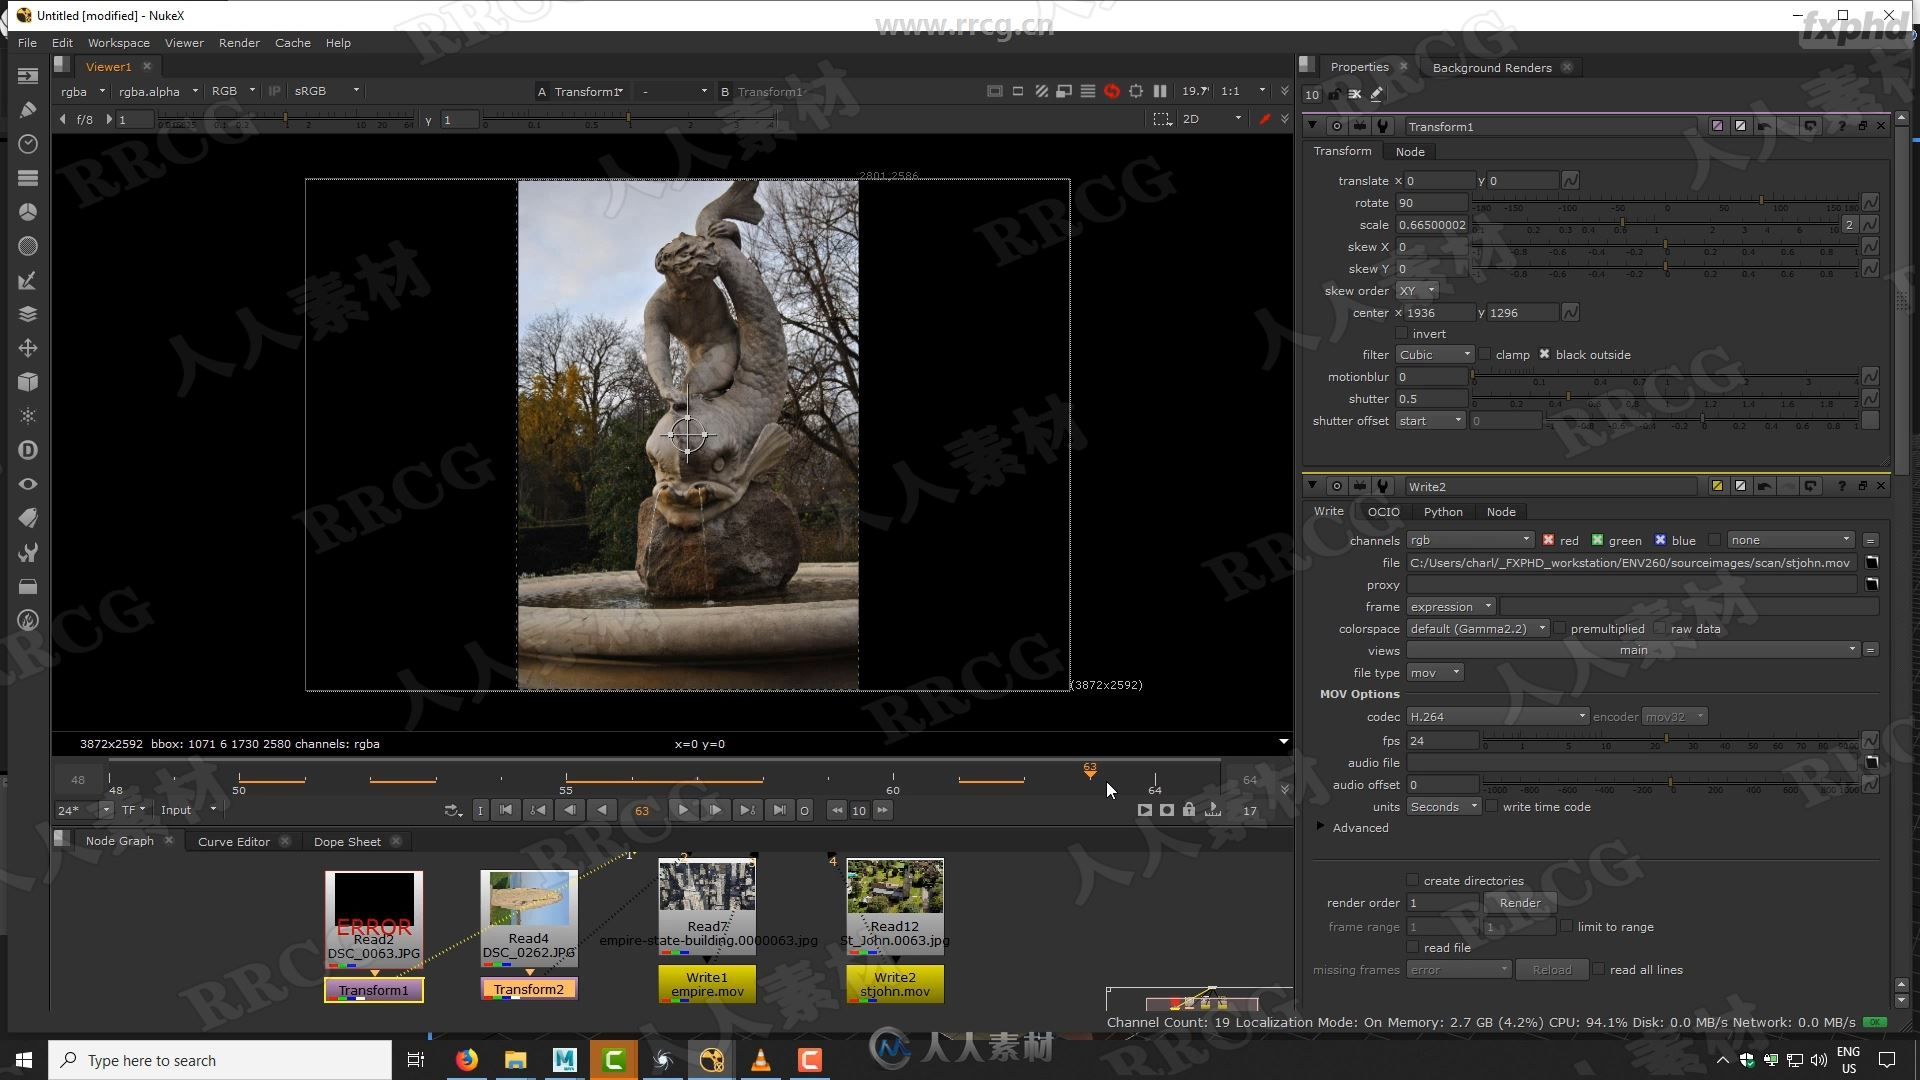Viewport: 1920px width, 1080px height.
Task: Switch to the Curve Editor tab
Action: (234, 842)
